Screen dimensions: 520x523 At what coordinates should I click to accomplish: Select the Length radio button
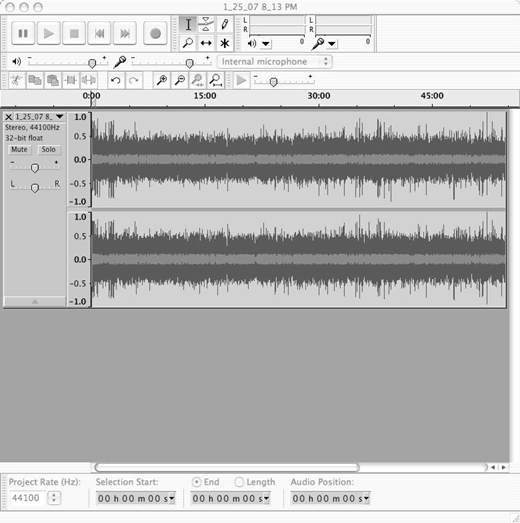click(239, 482)
